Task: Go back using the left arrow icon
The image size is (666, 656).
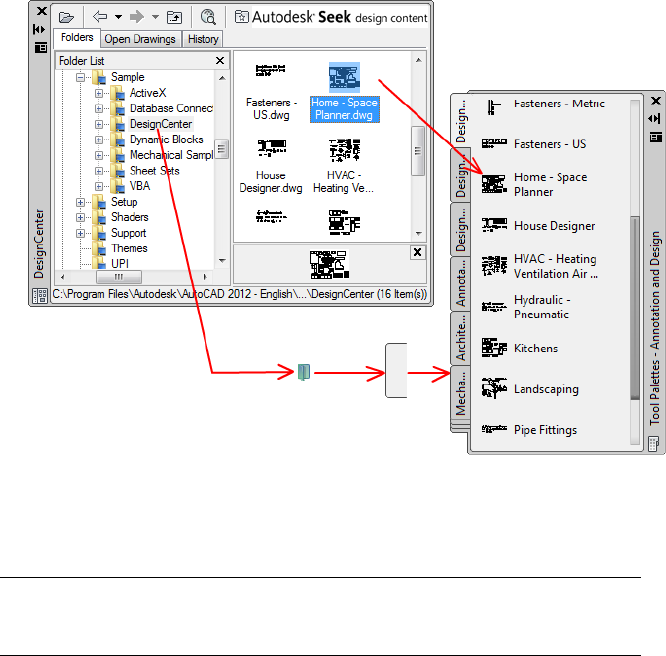Action: (100, 17)
